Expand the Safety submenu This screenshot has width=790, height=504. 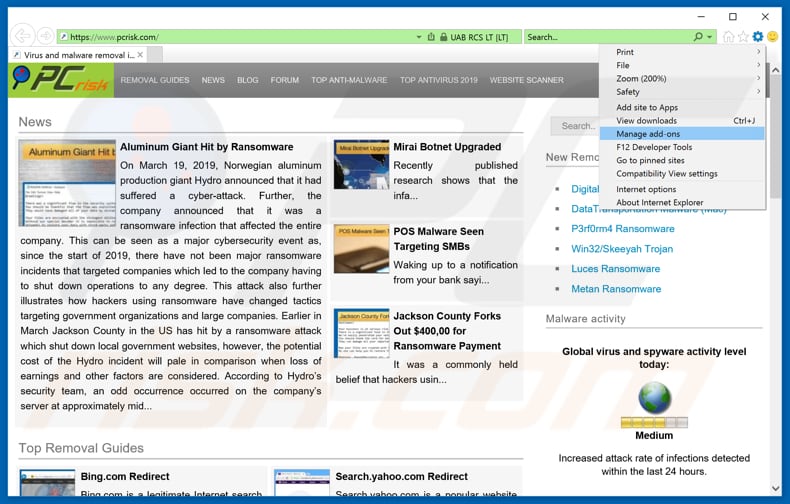pos(682,92)
